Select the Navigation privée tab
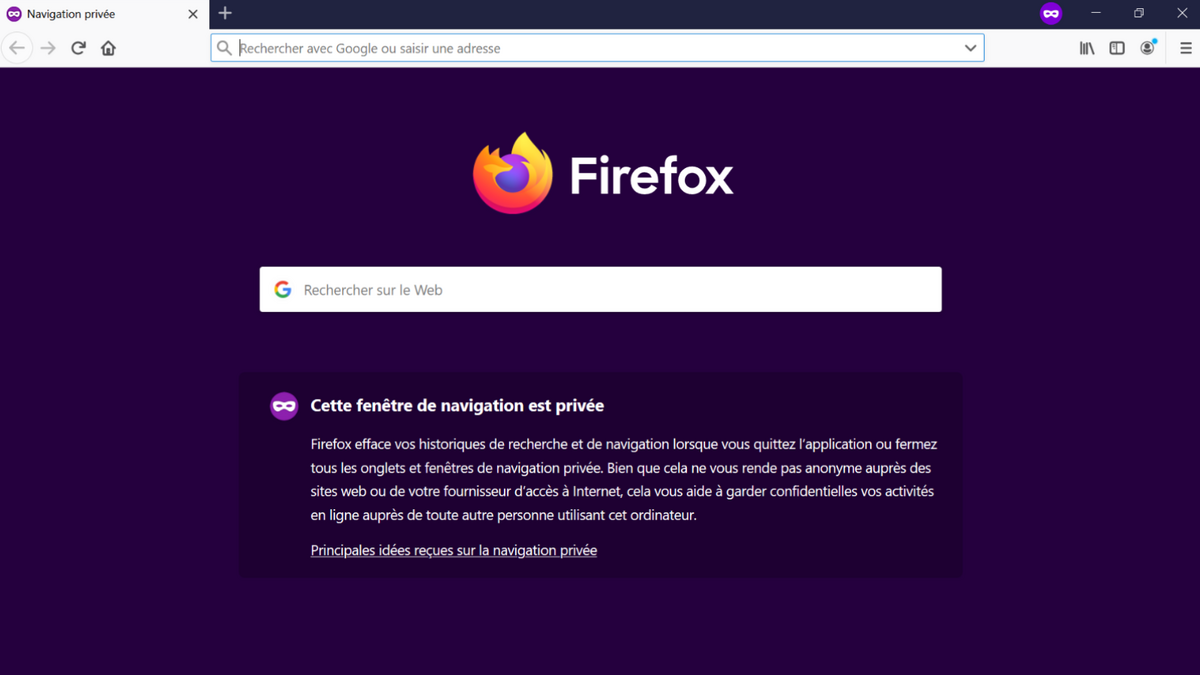This screenshot has height=675, width=1200. pyautogui.click(x=104, y=14)
